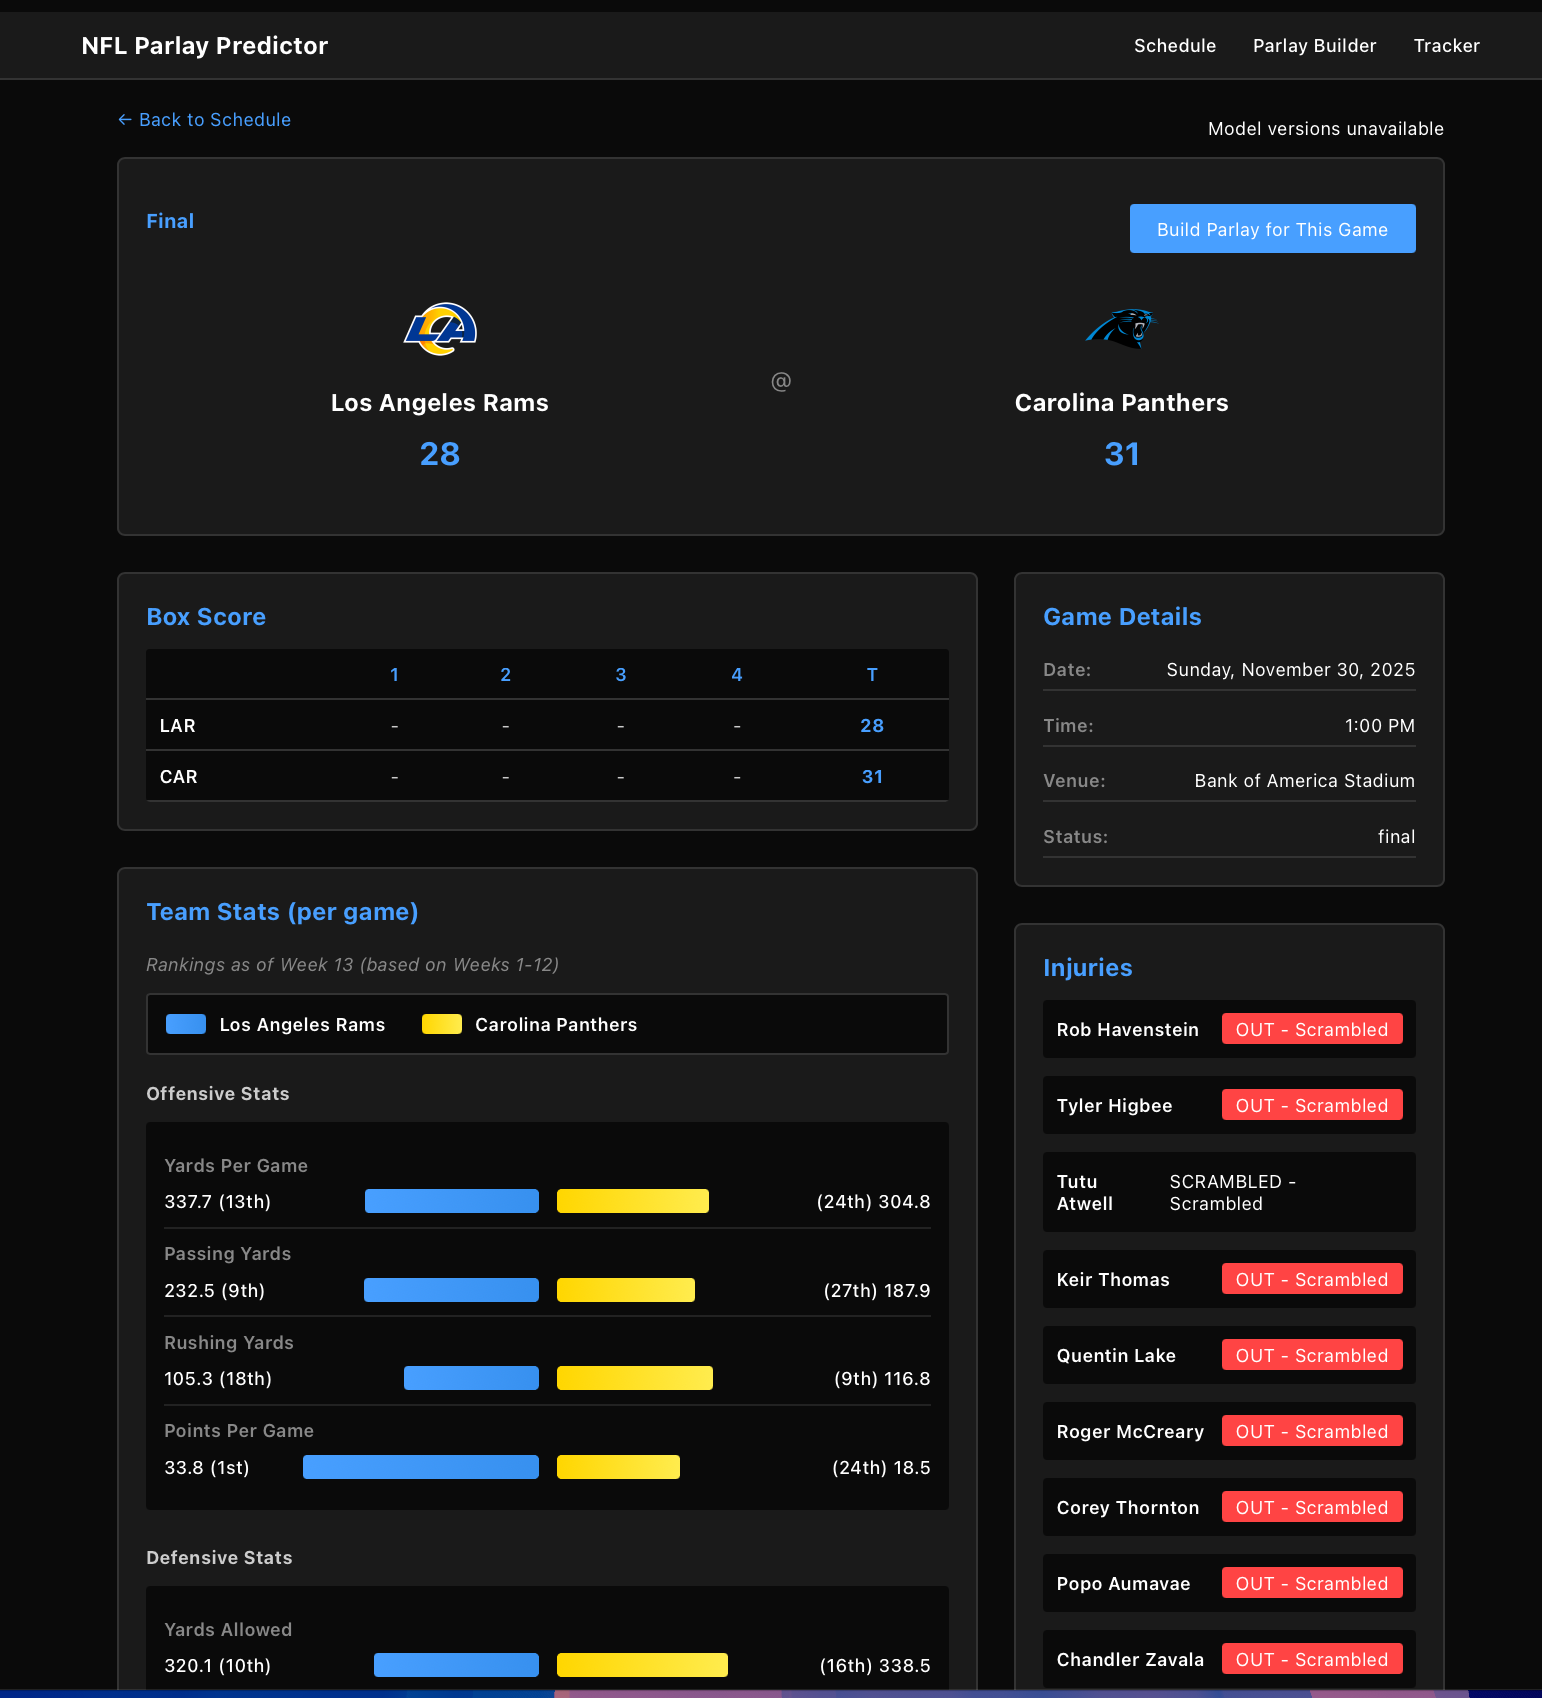This screenshot has height=1698, width=1542.
Task: Click the Carolina Panthers logo
Action: point(1121,329)
